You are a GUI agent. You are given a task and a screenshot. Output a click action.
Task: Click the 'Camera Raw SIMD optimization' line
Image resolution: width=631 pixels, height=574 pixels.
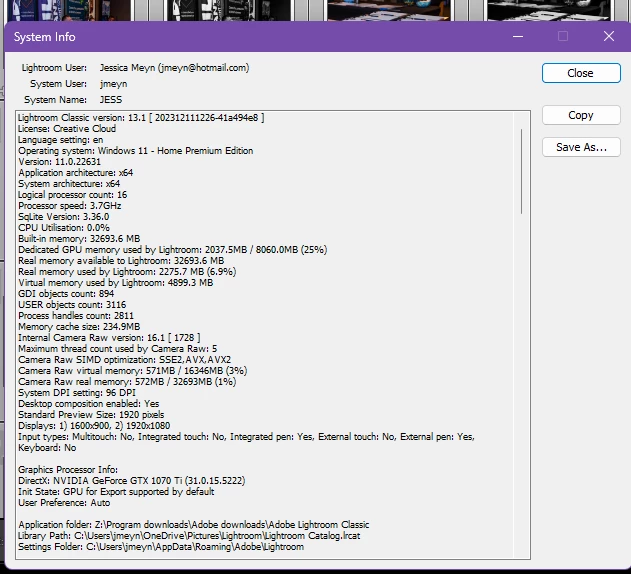[125, 359]
